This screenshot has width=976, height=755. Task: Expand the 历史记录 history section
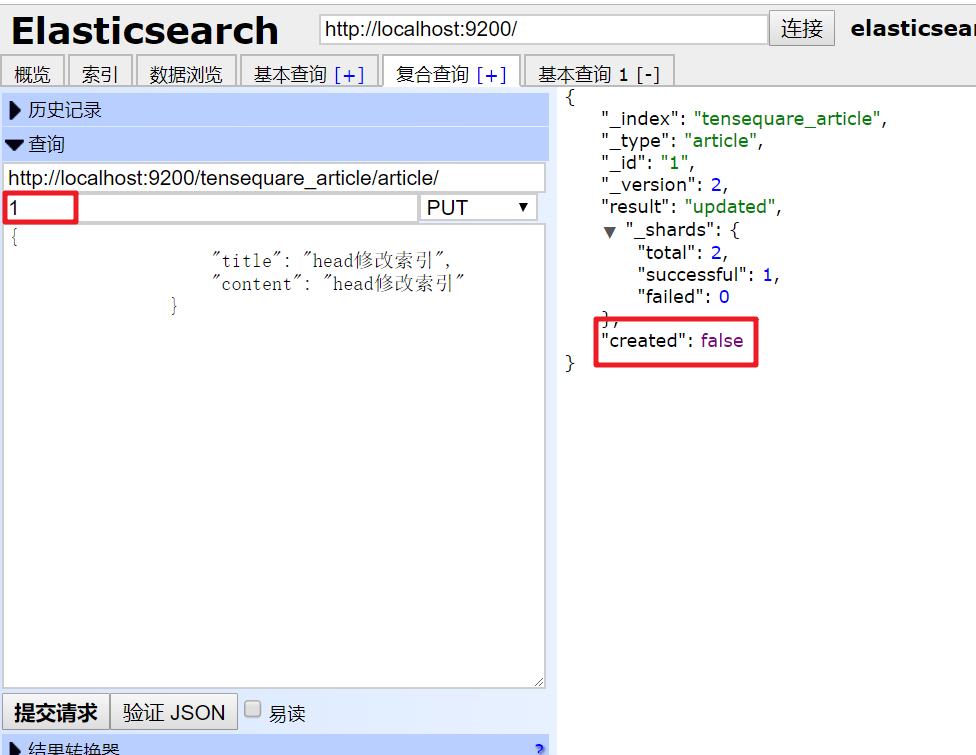tap(275, 110)
